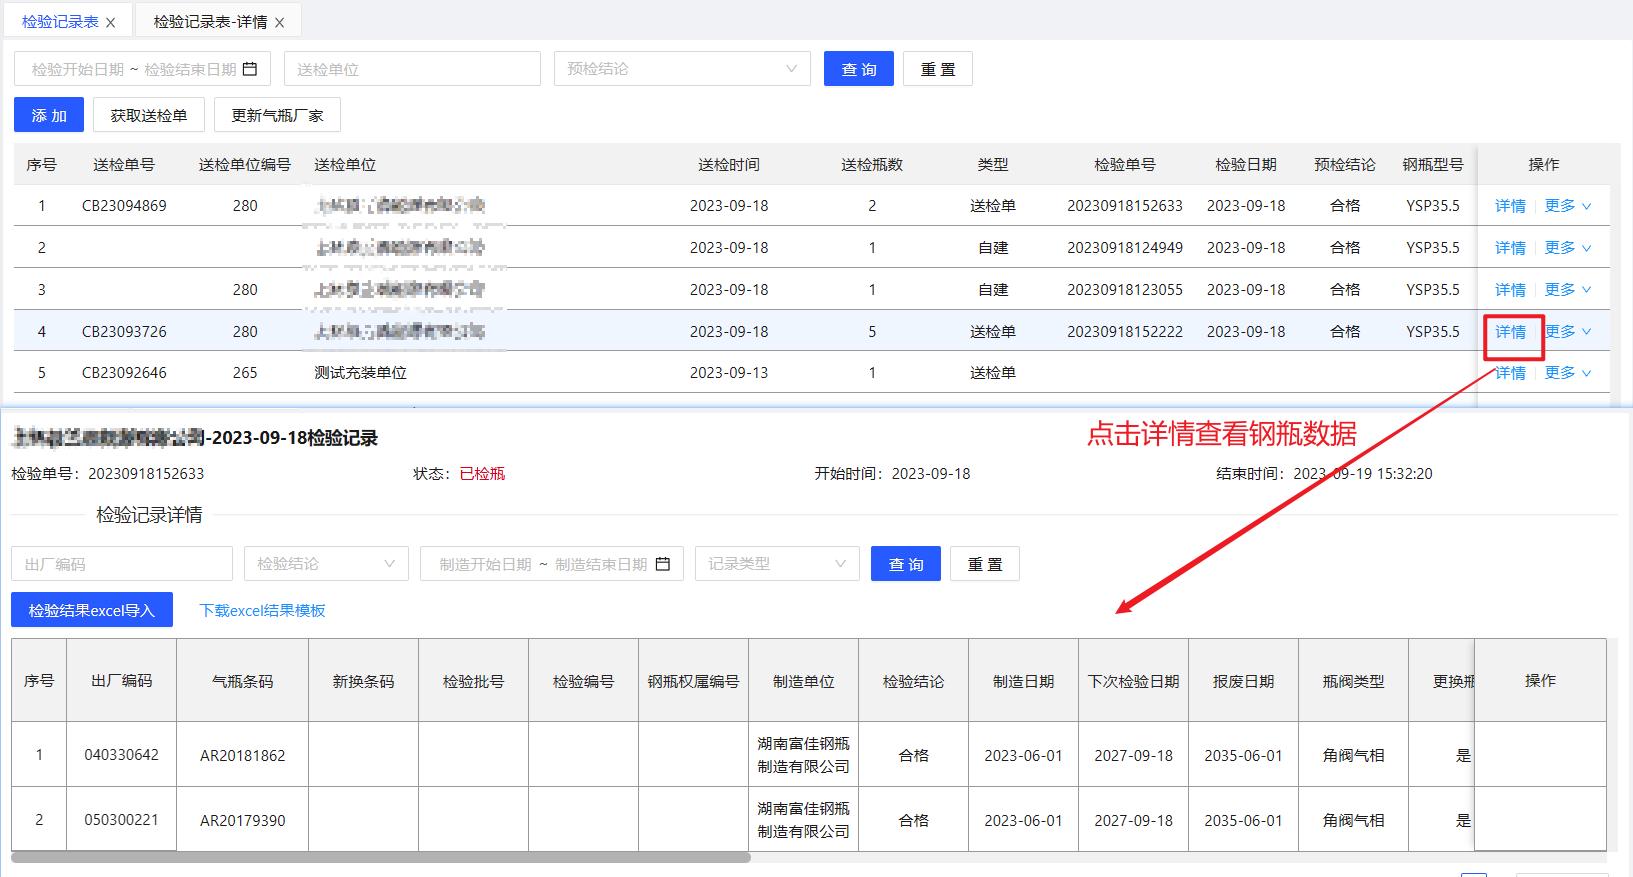The height and width of the screenshot is (877, 1633).
Task: Open 详情 for row CB23093726
Action: (1510, 332)
